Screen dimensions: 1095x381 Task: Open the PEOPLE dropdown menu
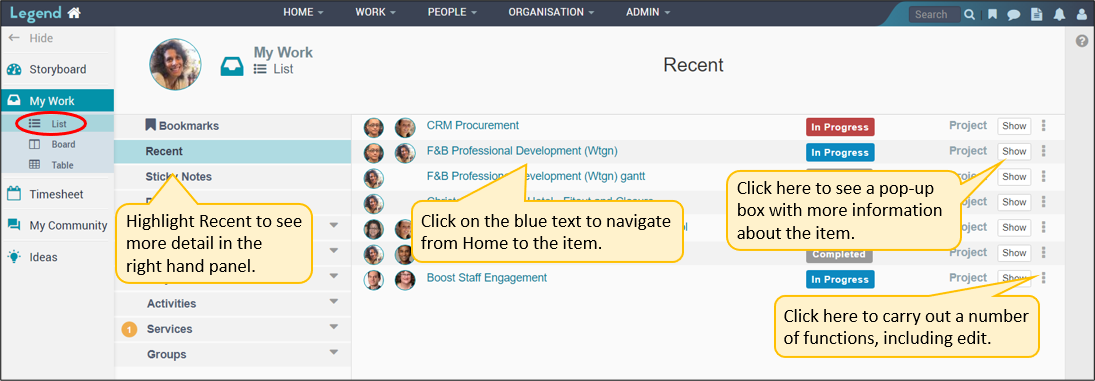click(x=453, y=13)
